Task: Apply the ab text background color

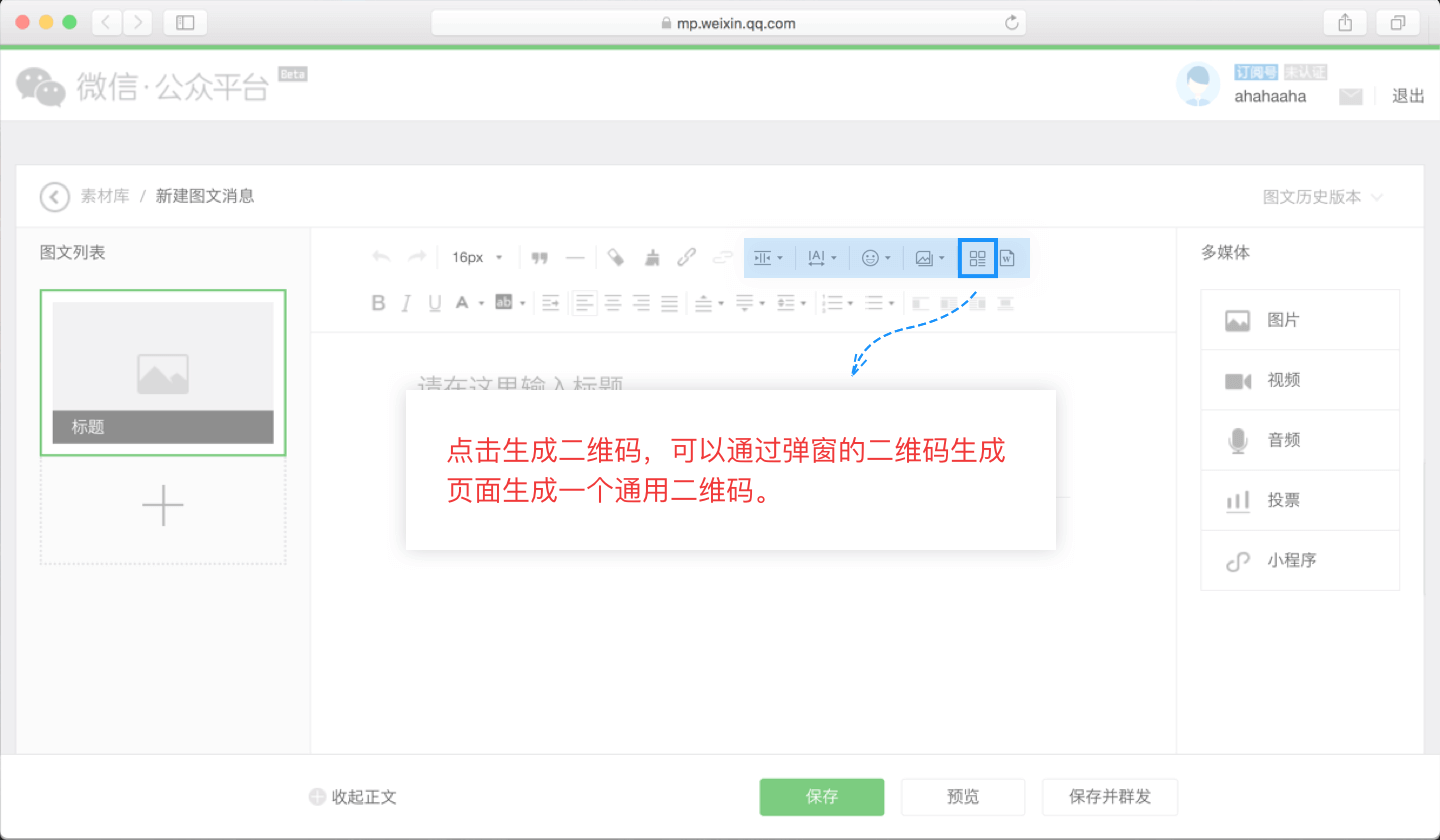Action: tap(504, 302)
